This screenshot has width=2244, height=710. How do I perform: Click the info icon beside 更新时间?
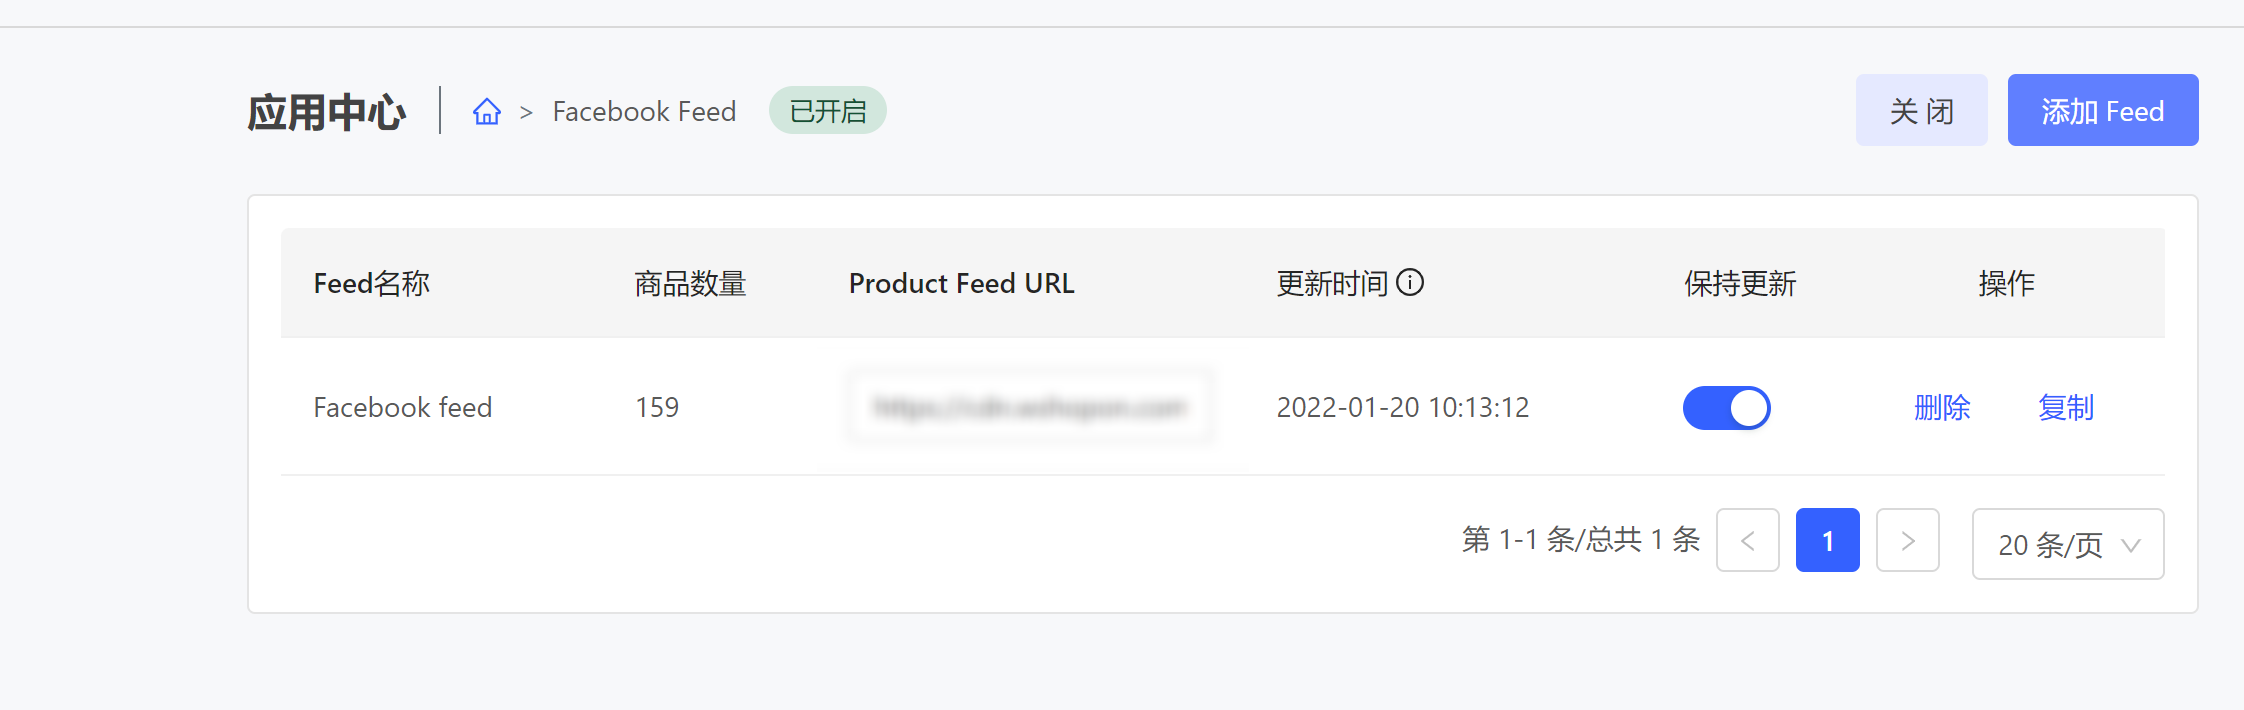[x=1410, y=283]
